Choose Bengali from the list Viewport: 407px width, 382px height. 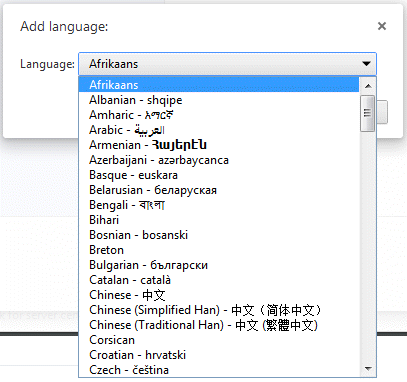coord(219,205)
